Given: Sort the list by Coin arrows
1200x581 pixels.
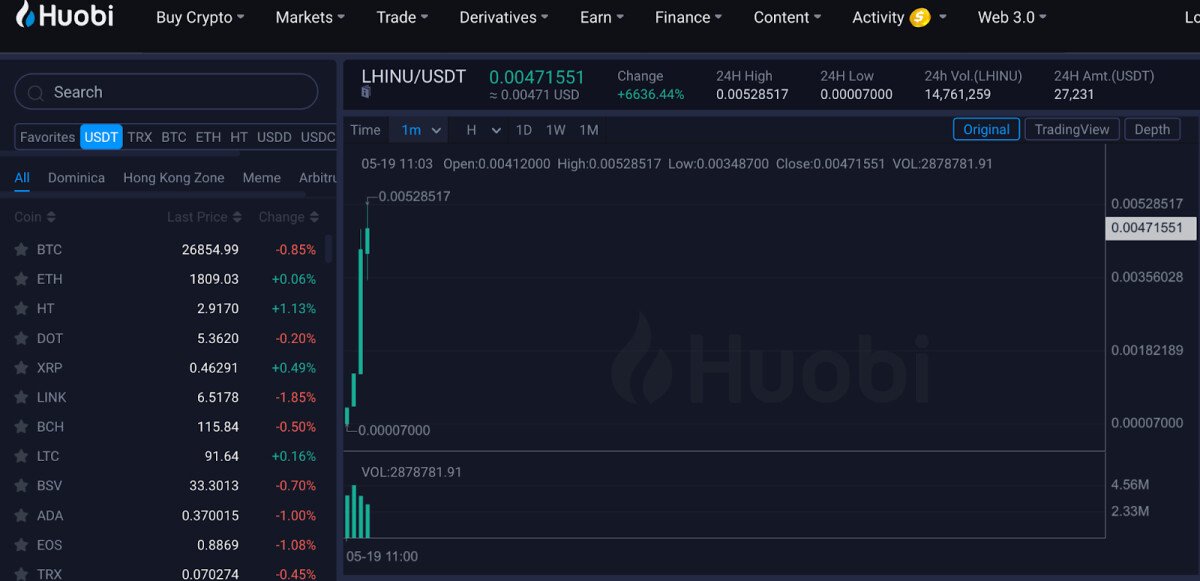Looking at the screenshot, I should click(51, 217).
